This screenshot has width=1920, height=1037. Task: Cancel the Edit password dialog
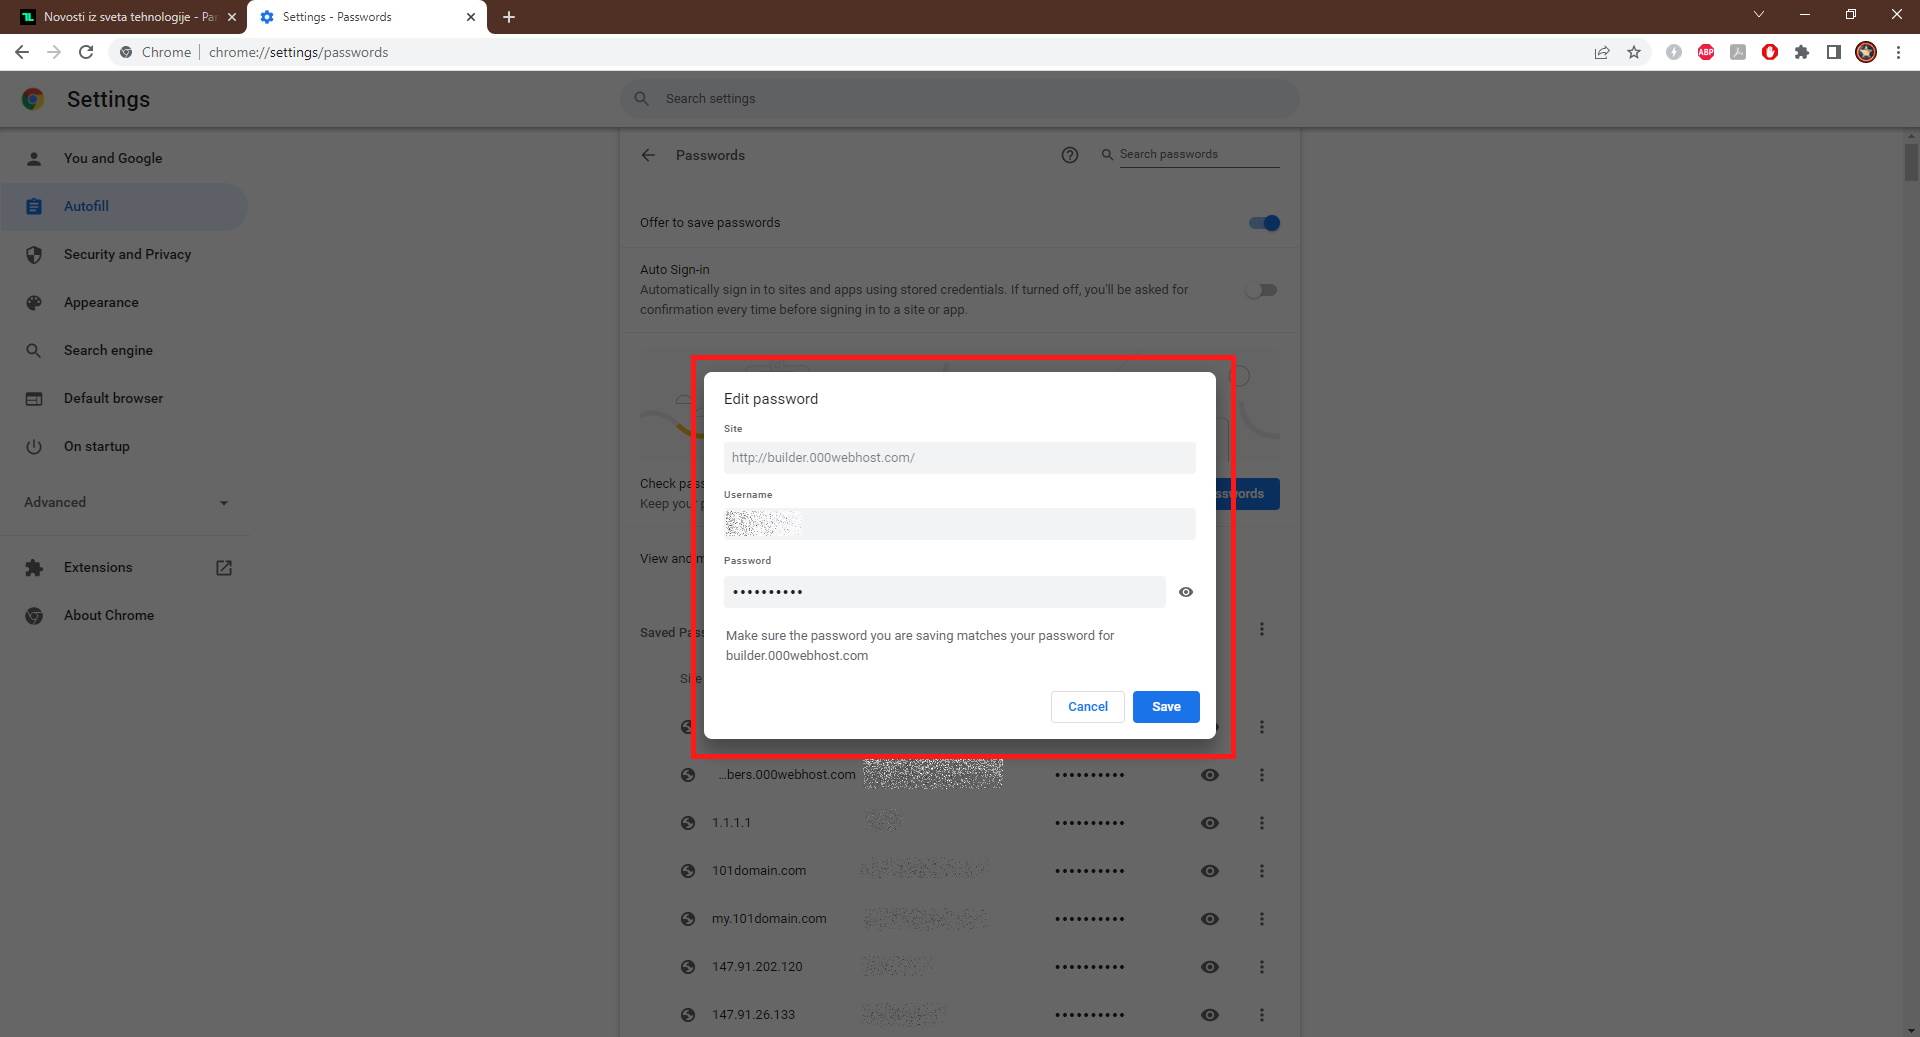point(1087,706)
